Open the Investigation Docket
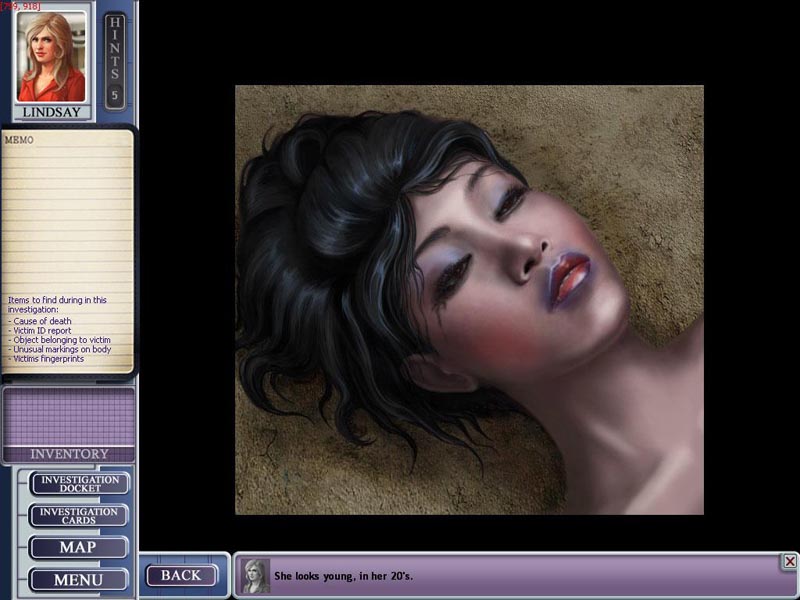Screen dimensions: 800x600 tap(79, 484)
